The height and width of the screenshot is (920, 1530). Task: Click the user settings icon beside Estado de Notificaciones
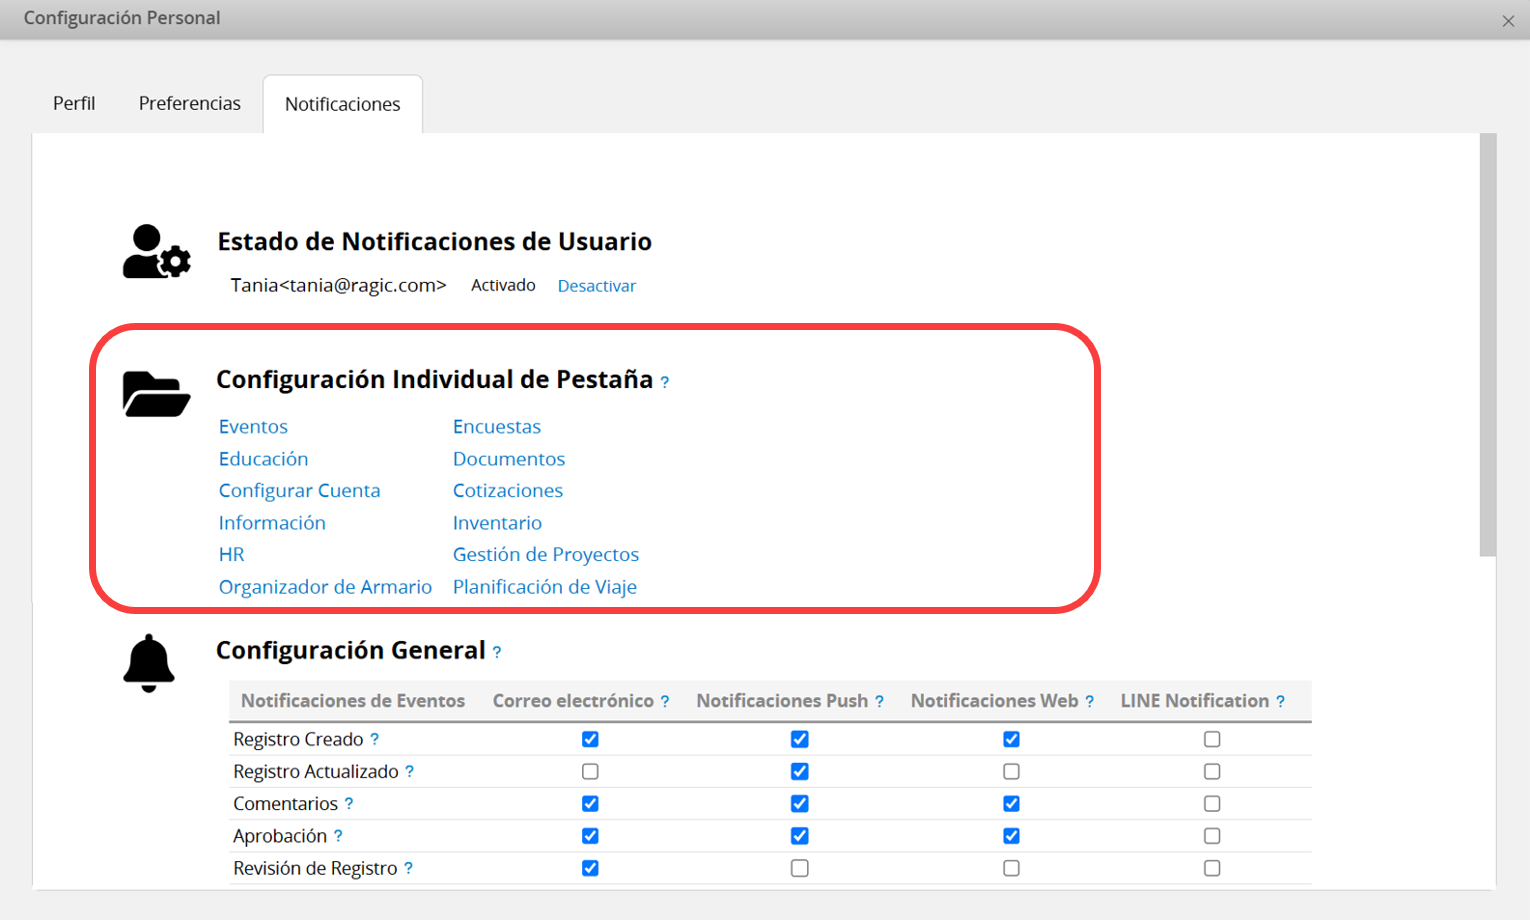[x=156, y=252]
